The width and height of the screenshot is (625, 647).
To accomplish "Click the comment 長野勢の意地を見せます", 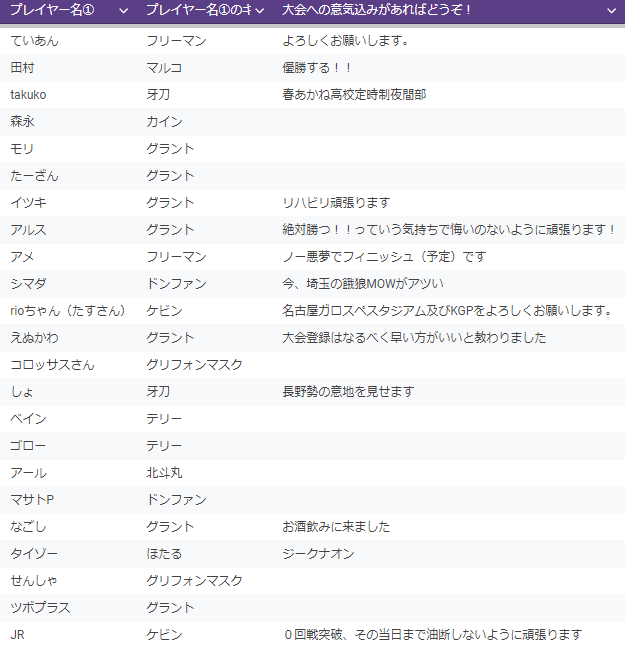I will 348,392.
